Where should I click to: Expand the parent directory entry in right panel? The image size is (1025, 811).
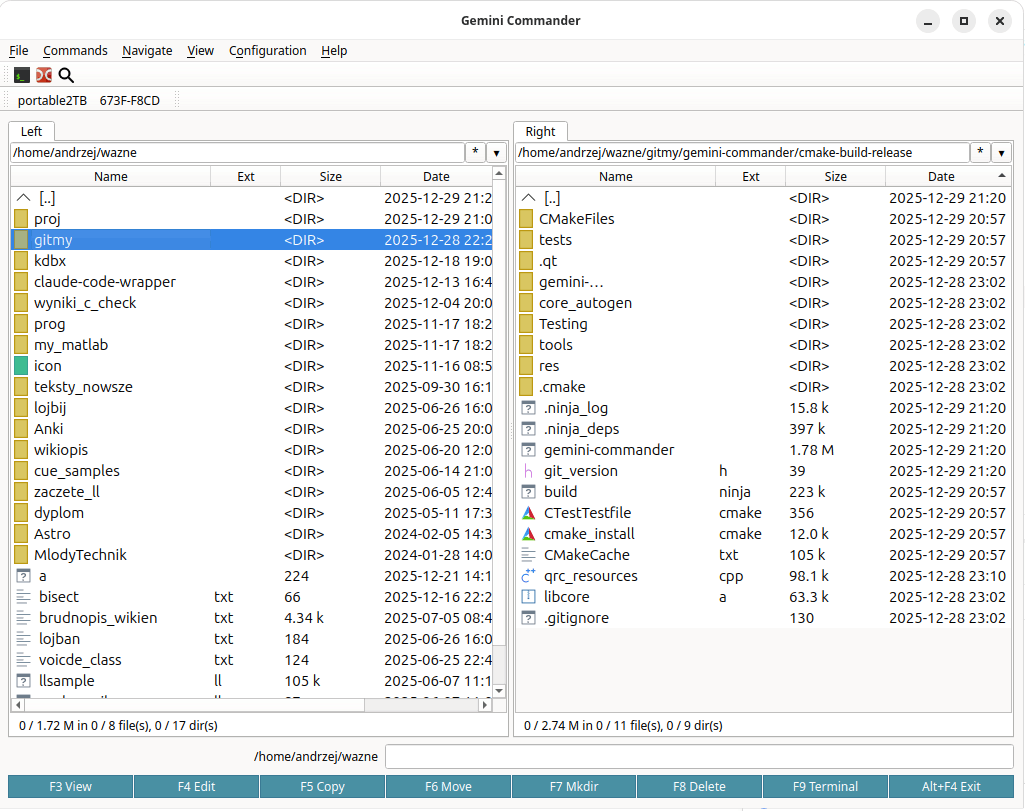coord(528,198)
